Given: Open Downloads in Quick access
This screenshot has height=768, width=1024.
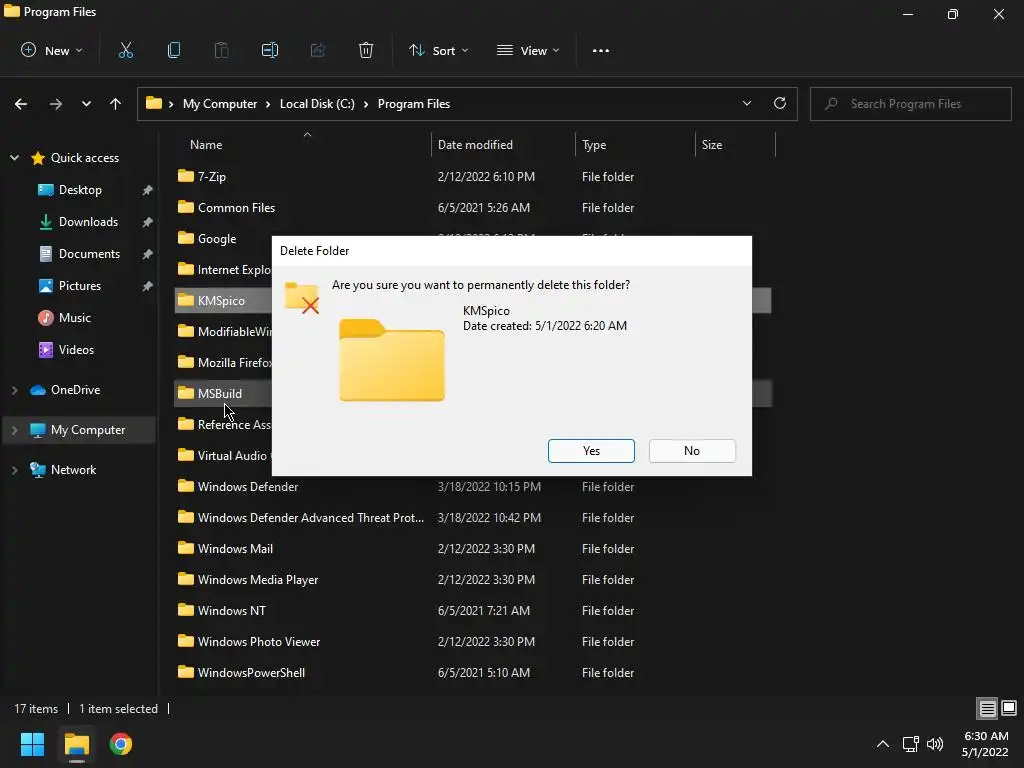Looking at the screenshot, I should coord(88,221).
